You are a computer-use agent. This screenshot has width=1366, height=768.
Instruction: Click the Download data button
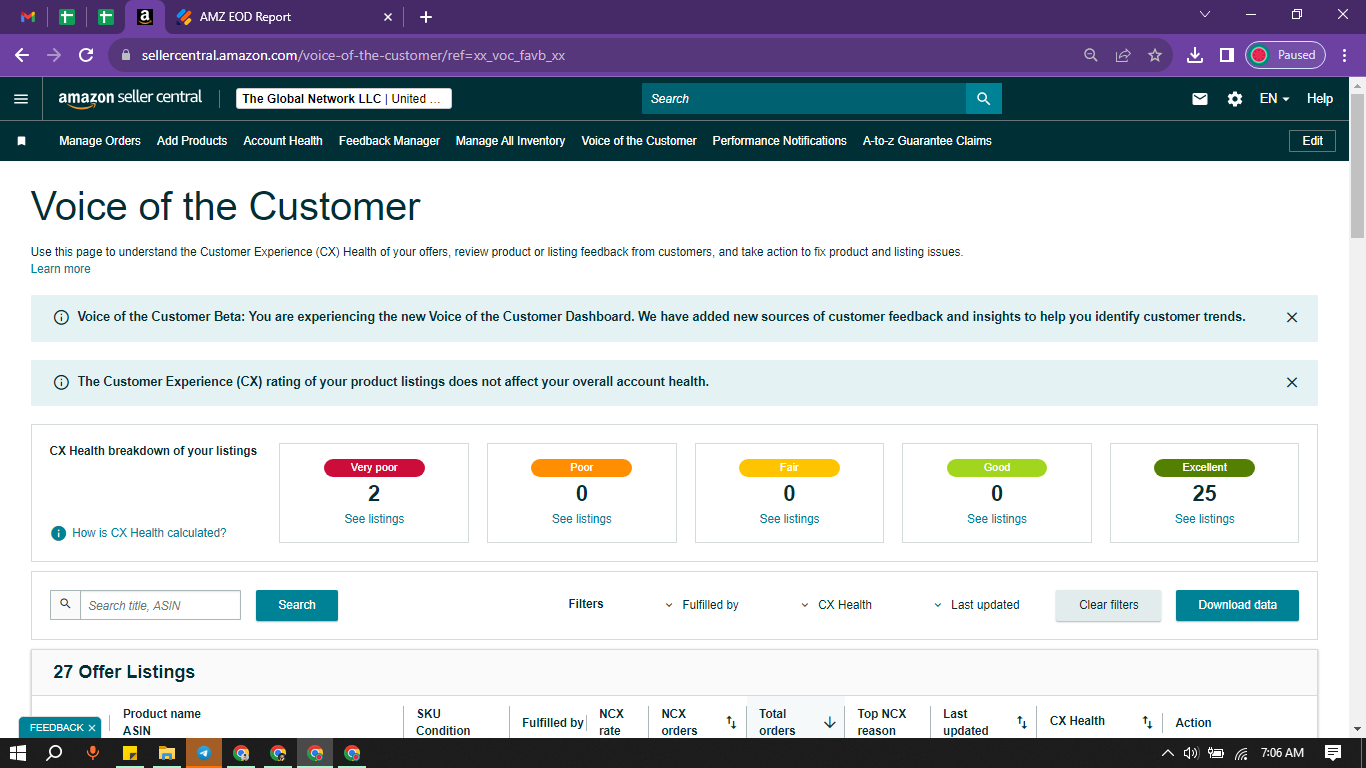click(x=1237, y=605)
